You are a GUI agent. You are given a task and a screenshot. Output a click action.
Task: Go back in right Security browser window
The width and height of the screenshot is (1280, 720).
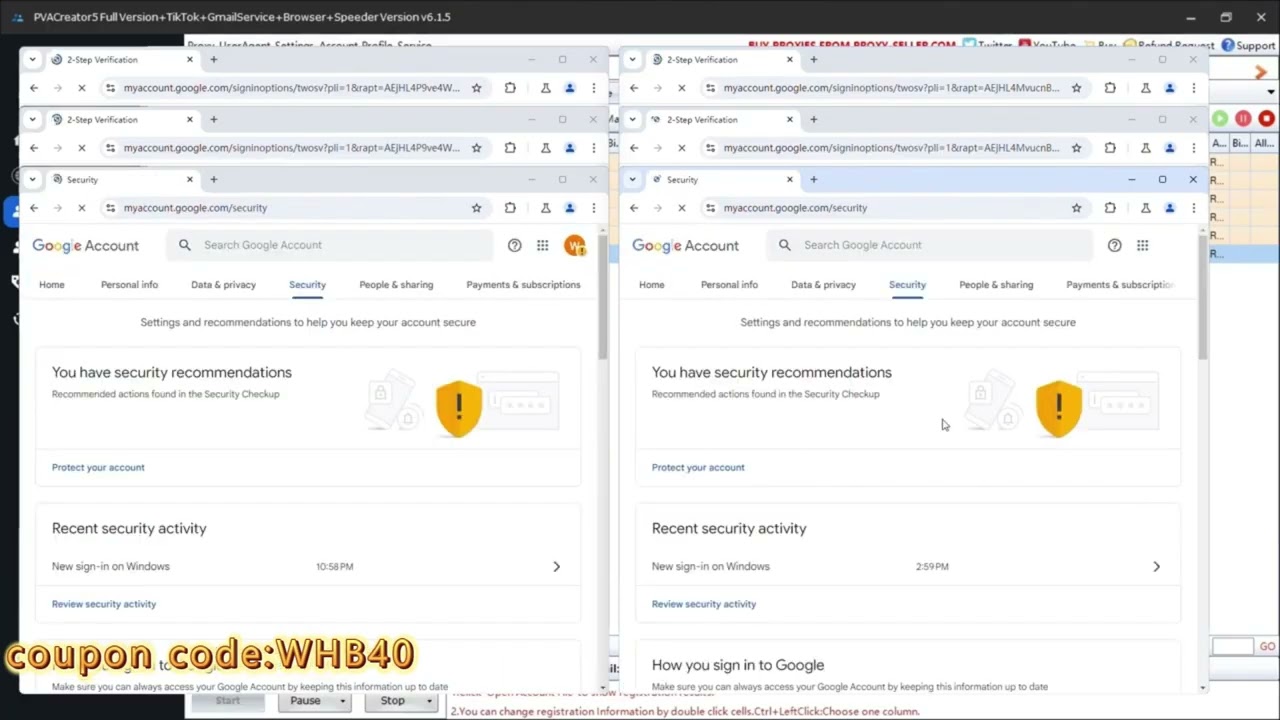[634, 208]
